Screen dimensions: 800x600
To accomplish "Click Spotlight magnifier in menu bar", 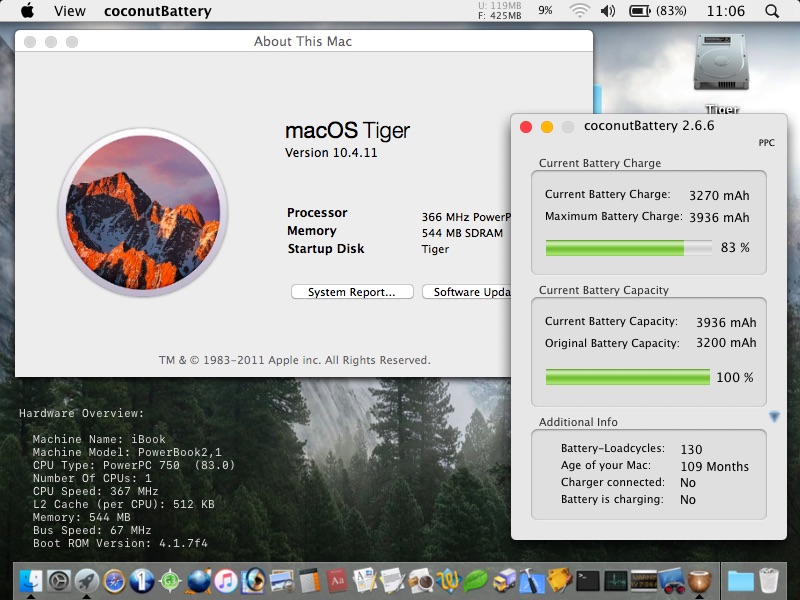I will [772, 11].
